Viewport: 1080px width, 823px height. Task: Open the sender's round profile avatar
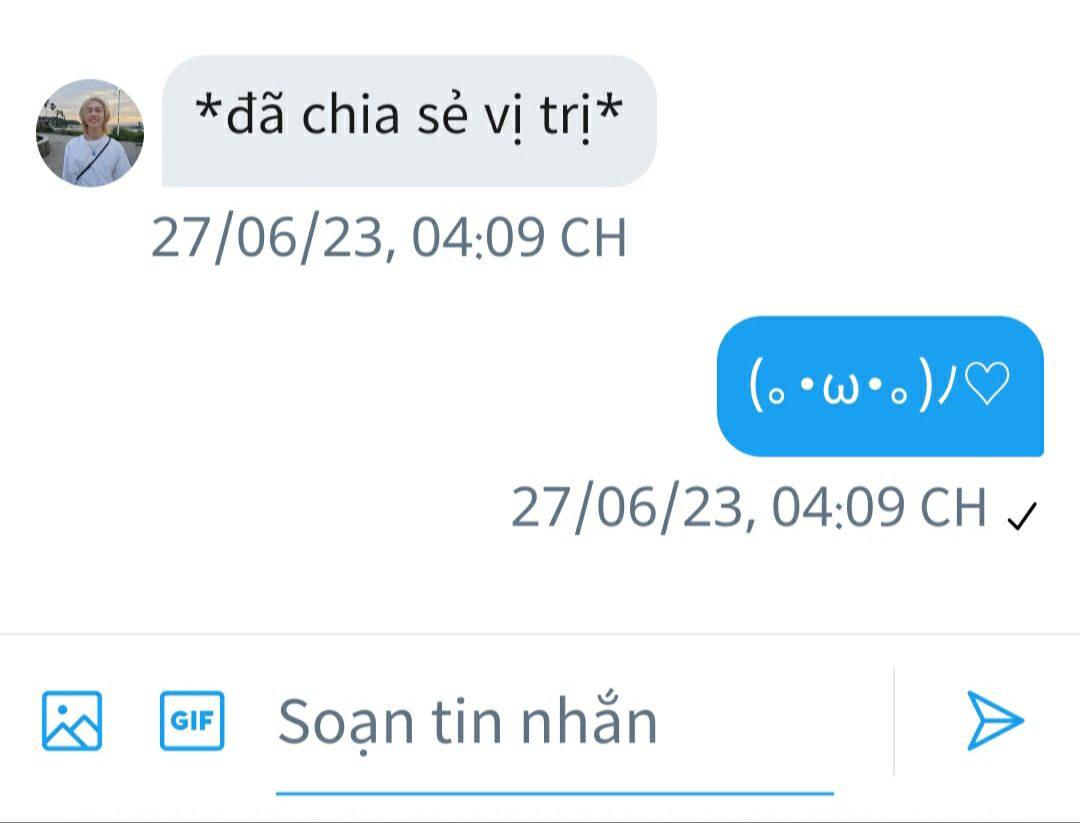[x=90, y=132]
